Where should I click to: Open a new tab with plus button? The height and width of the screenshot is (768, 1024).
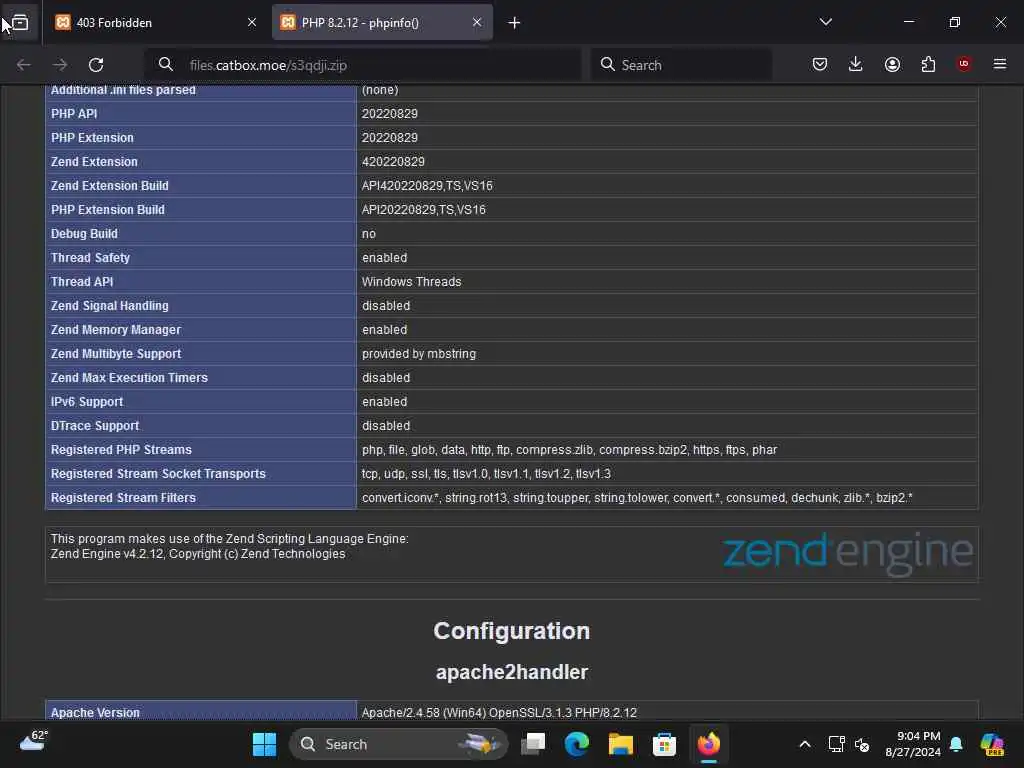click(x=514, y=23)
